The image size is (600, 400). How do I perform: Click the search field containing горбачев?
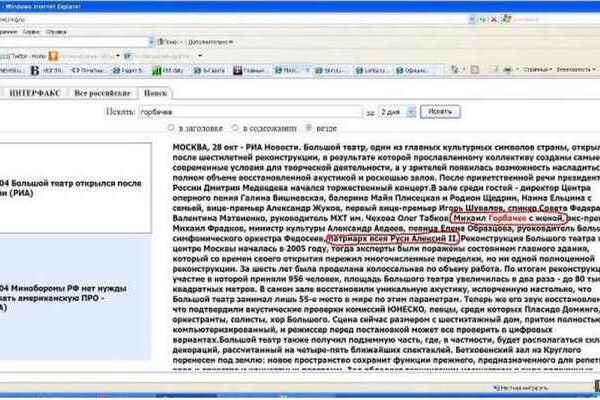click(251, 112)
